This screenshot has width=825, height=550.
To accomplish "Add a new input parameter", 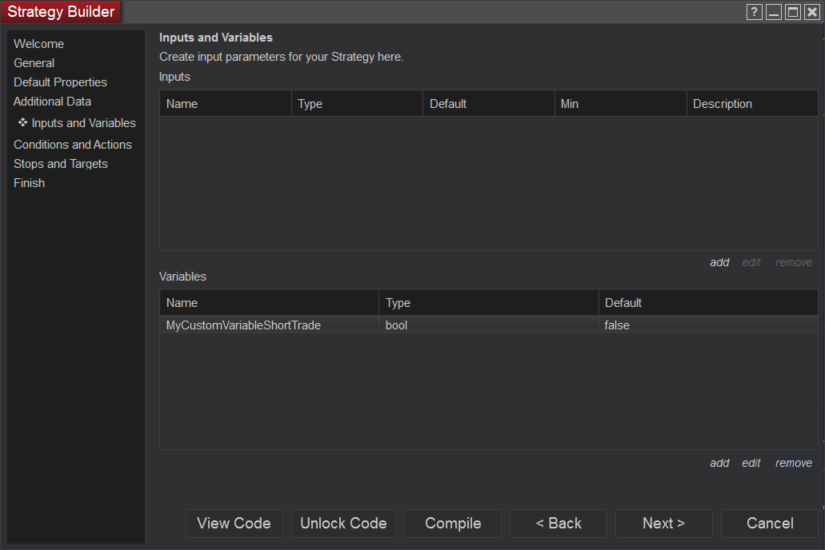I will (719, 262).
